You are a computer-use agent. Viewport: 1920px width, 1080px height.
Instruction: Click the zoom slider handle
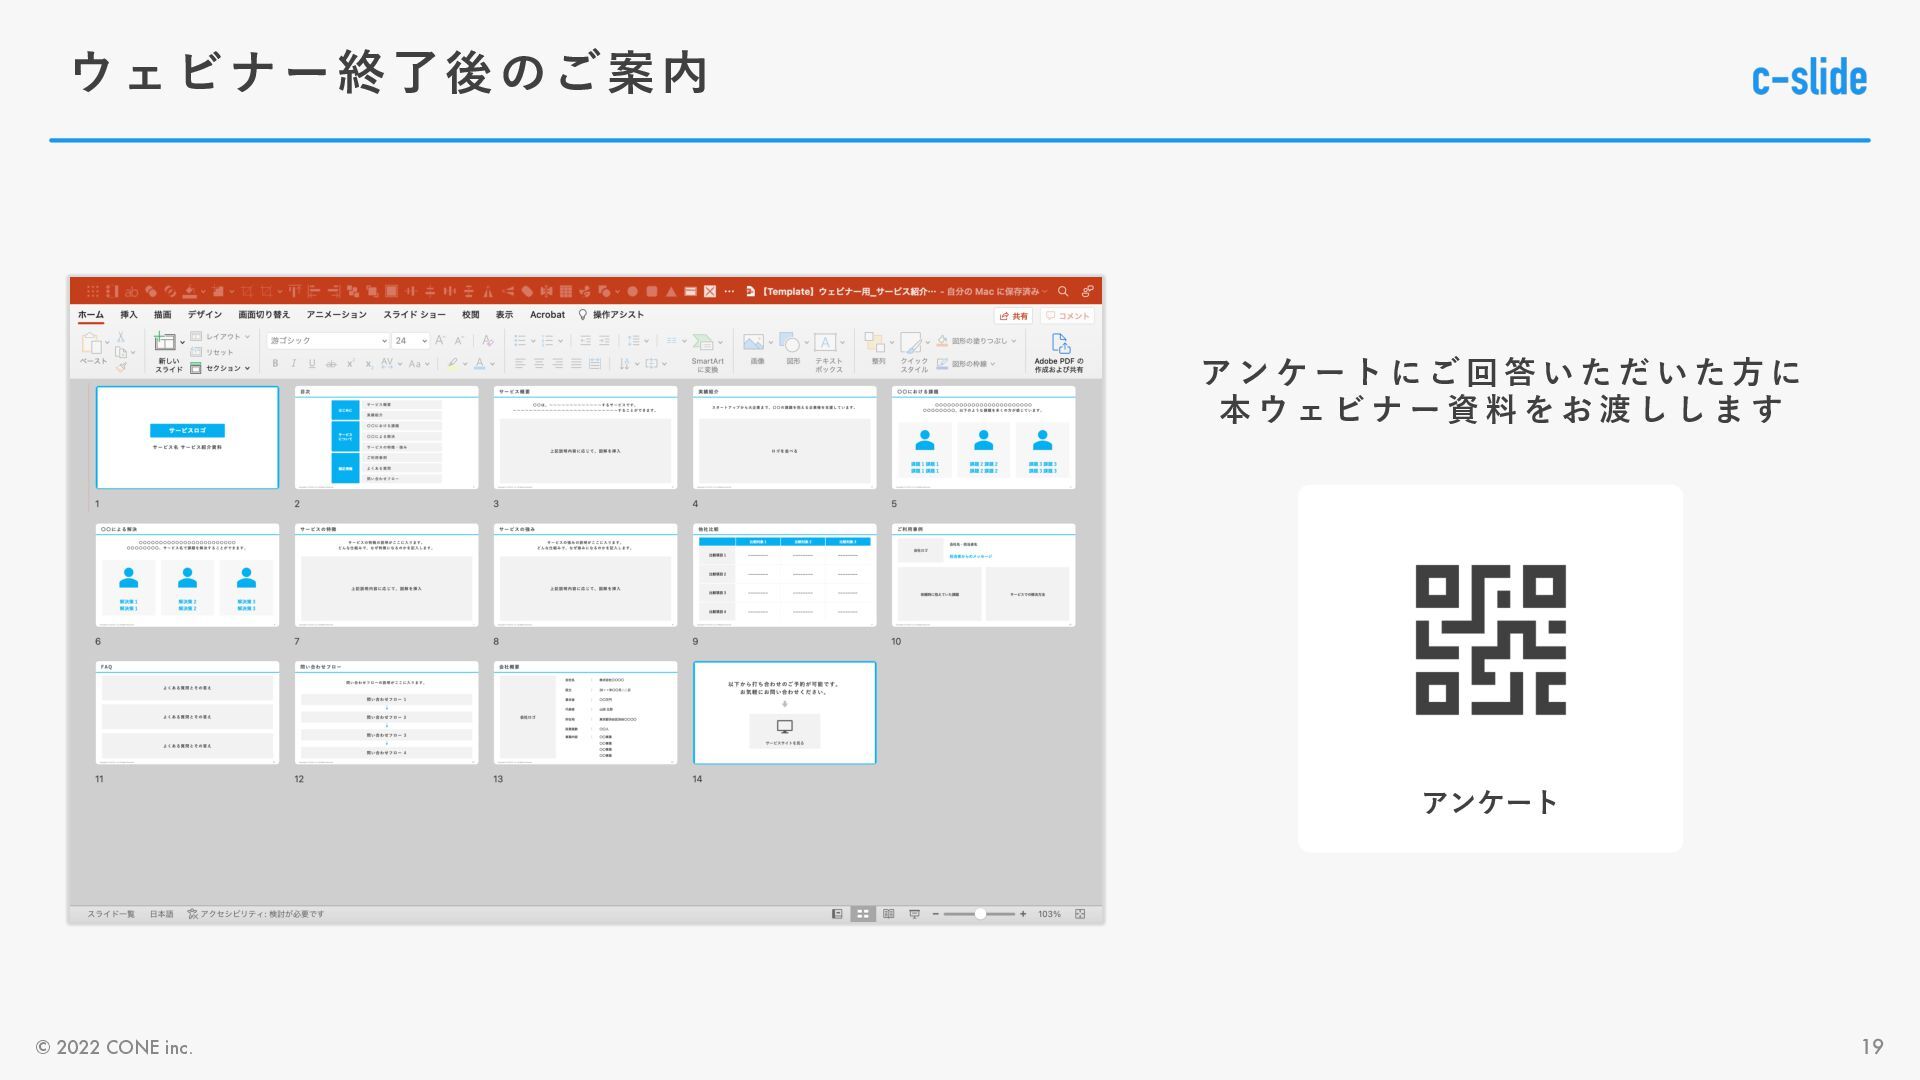980,914
